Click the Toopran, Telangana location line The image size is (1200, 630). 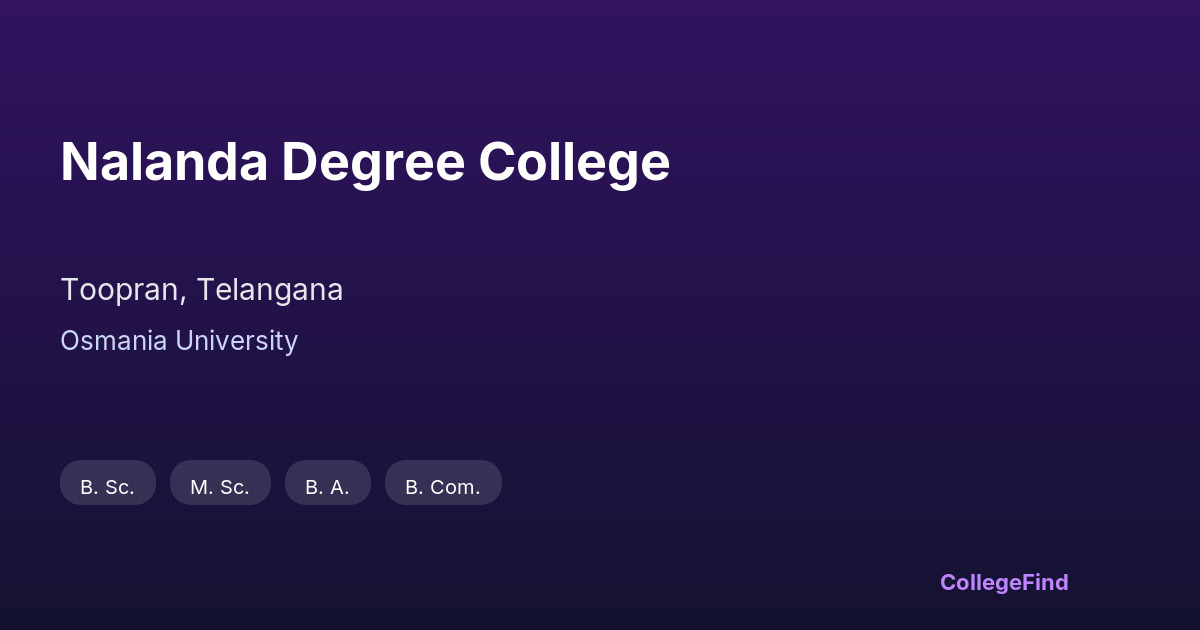[202, 290]
